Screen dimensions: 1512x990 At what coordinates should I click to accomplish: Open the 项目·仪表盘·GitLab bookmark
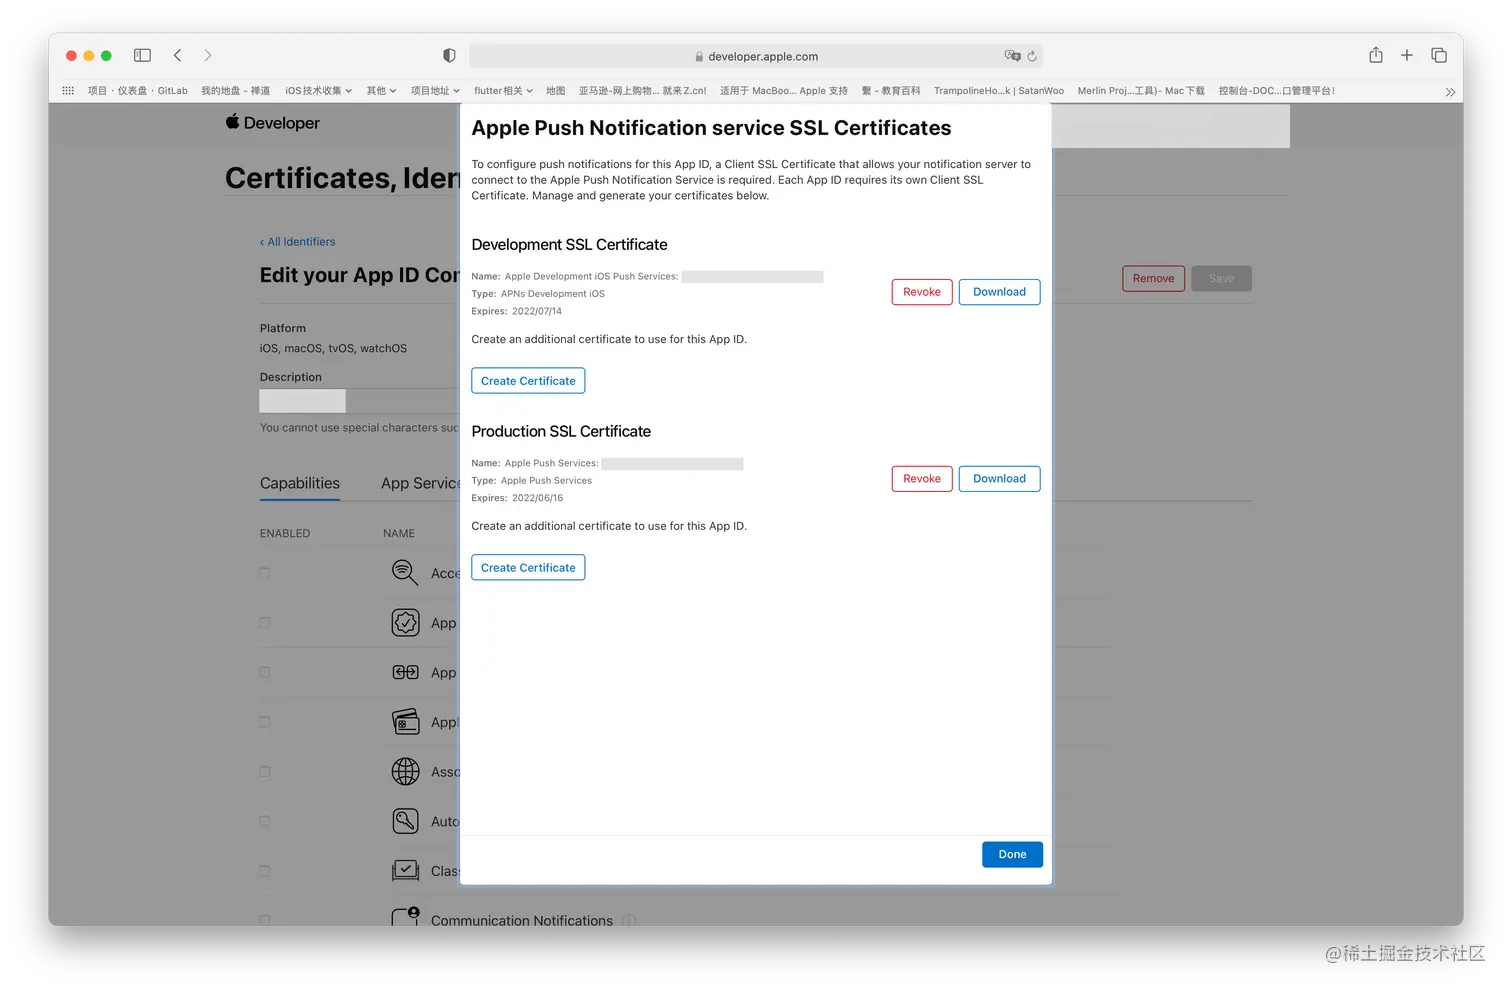138,90
